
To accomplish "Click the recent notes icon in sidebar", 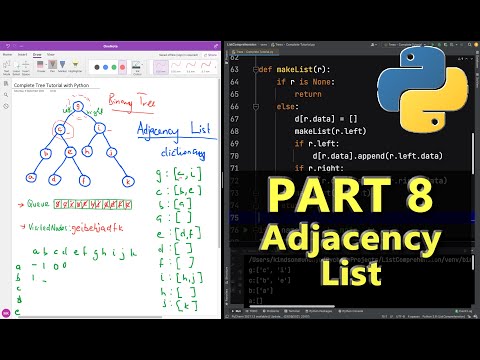I will [x=6, y=106].
